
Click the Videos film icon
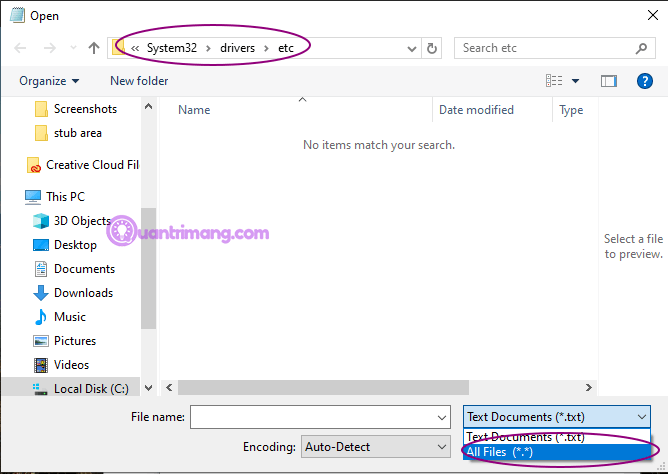[x=41, y=365]
